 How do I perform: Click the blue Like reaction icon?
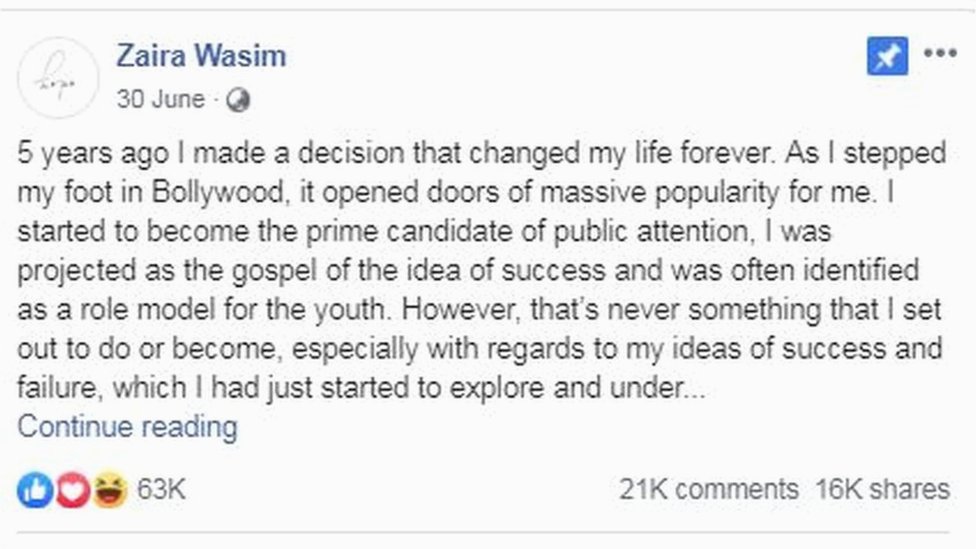point(35,489)
